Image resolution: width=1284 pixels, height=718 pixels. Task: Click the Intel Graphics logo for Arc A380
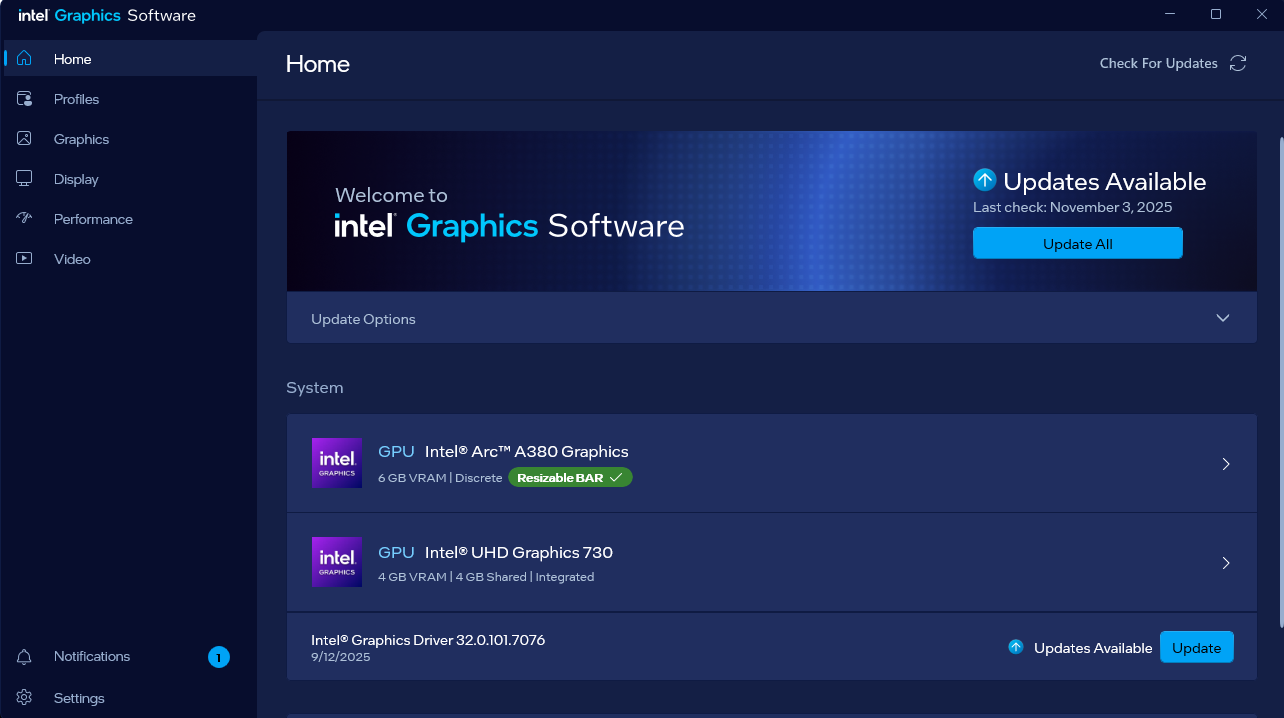tap(337, 463)
